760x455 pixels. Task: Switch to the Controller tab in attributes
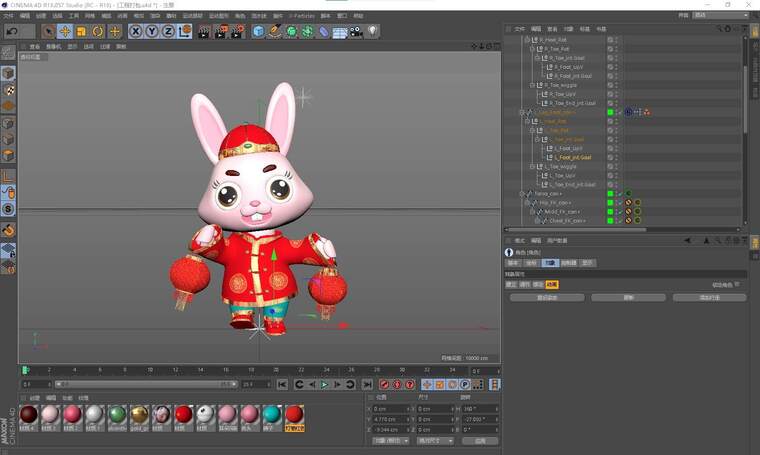[569, 263]
